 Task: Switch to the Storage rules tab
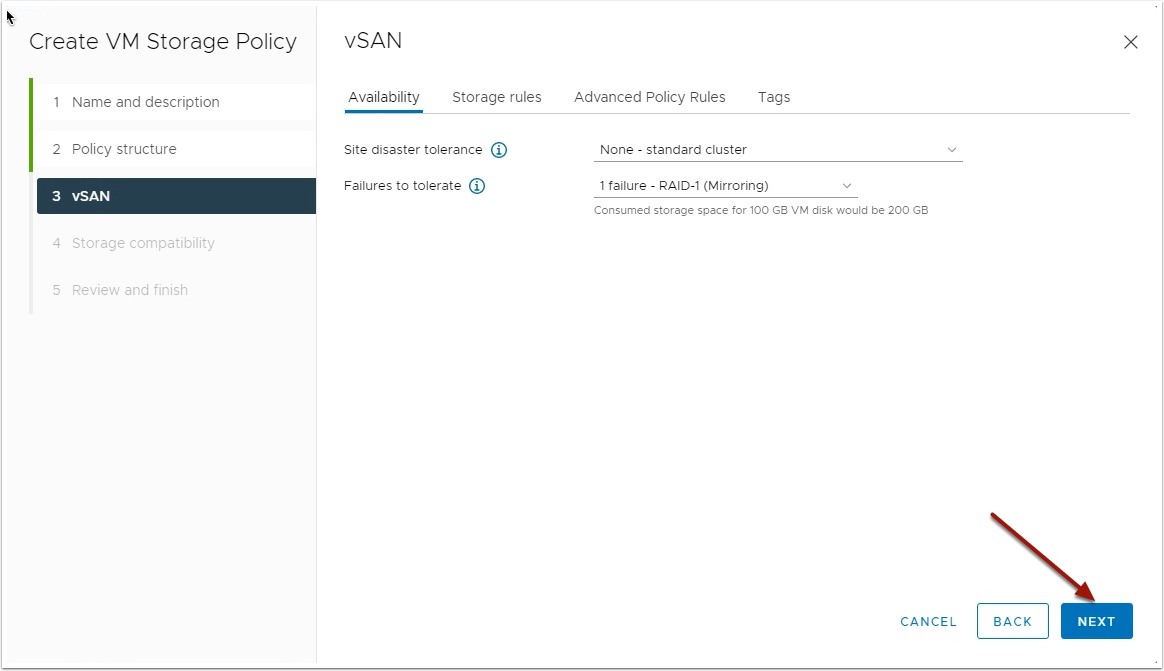click(x=497, y=97)
